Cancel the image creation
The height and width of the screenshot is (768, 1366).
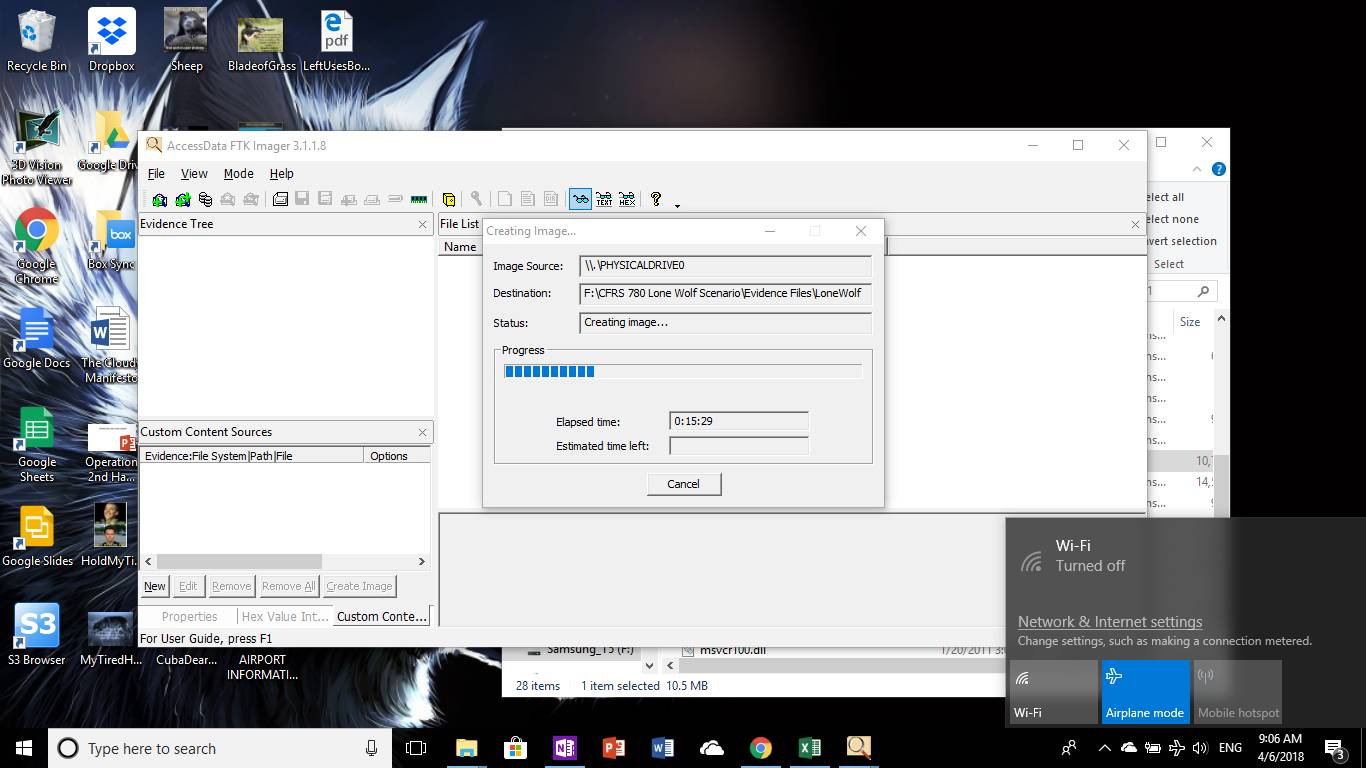(683, 484)
